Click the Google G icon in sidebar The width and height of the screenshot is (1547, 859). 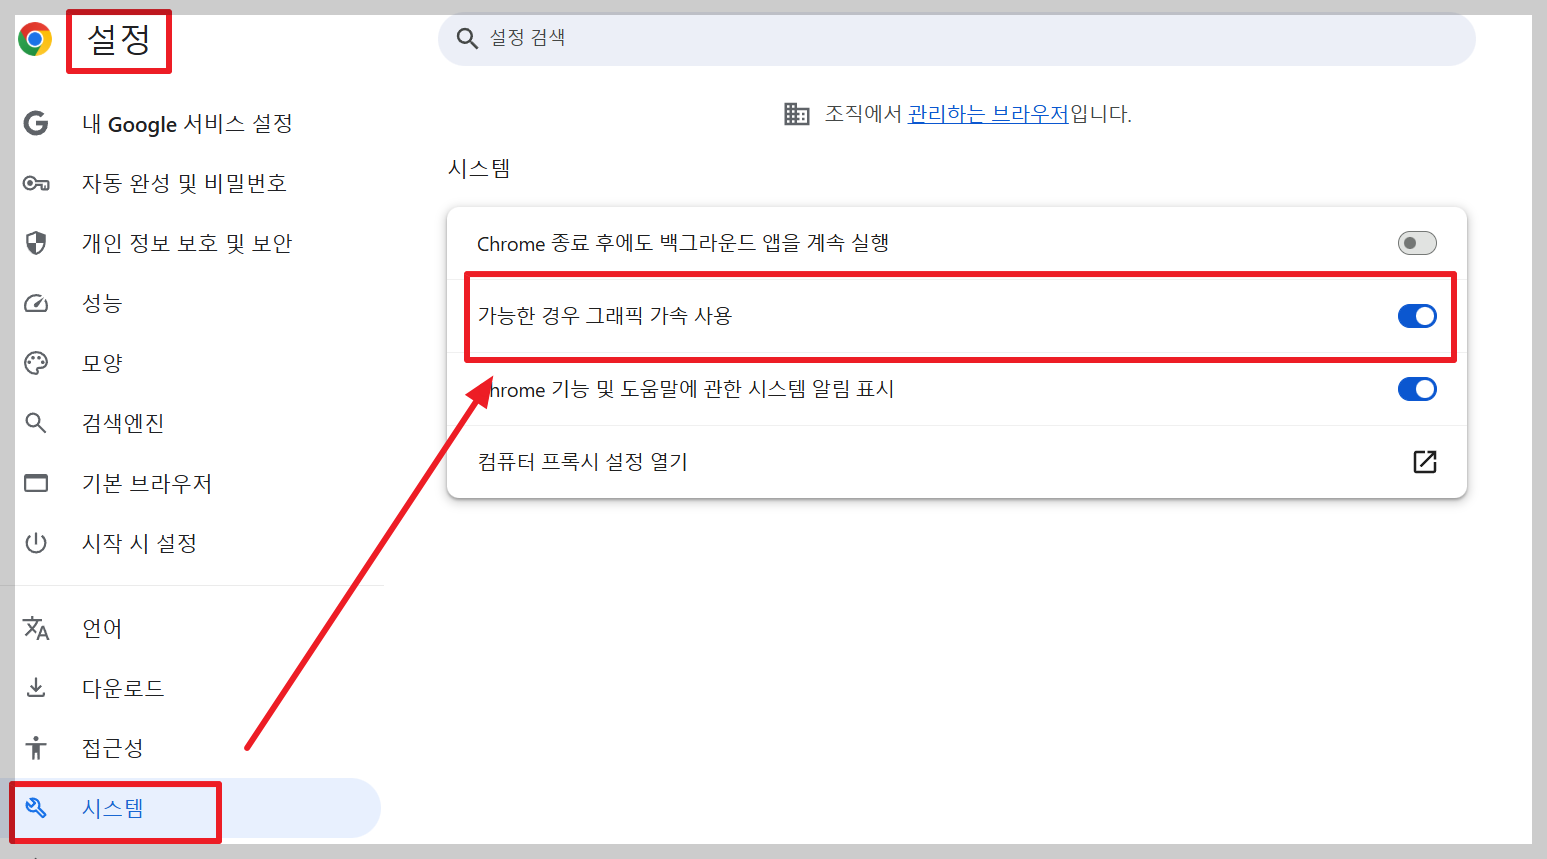(36, 123)
